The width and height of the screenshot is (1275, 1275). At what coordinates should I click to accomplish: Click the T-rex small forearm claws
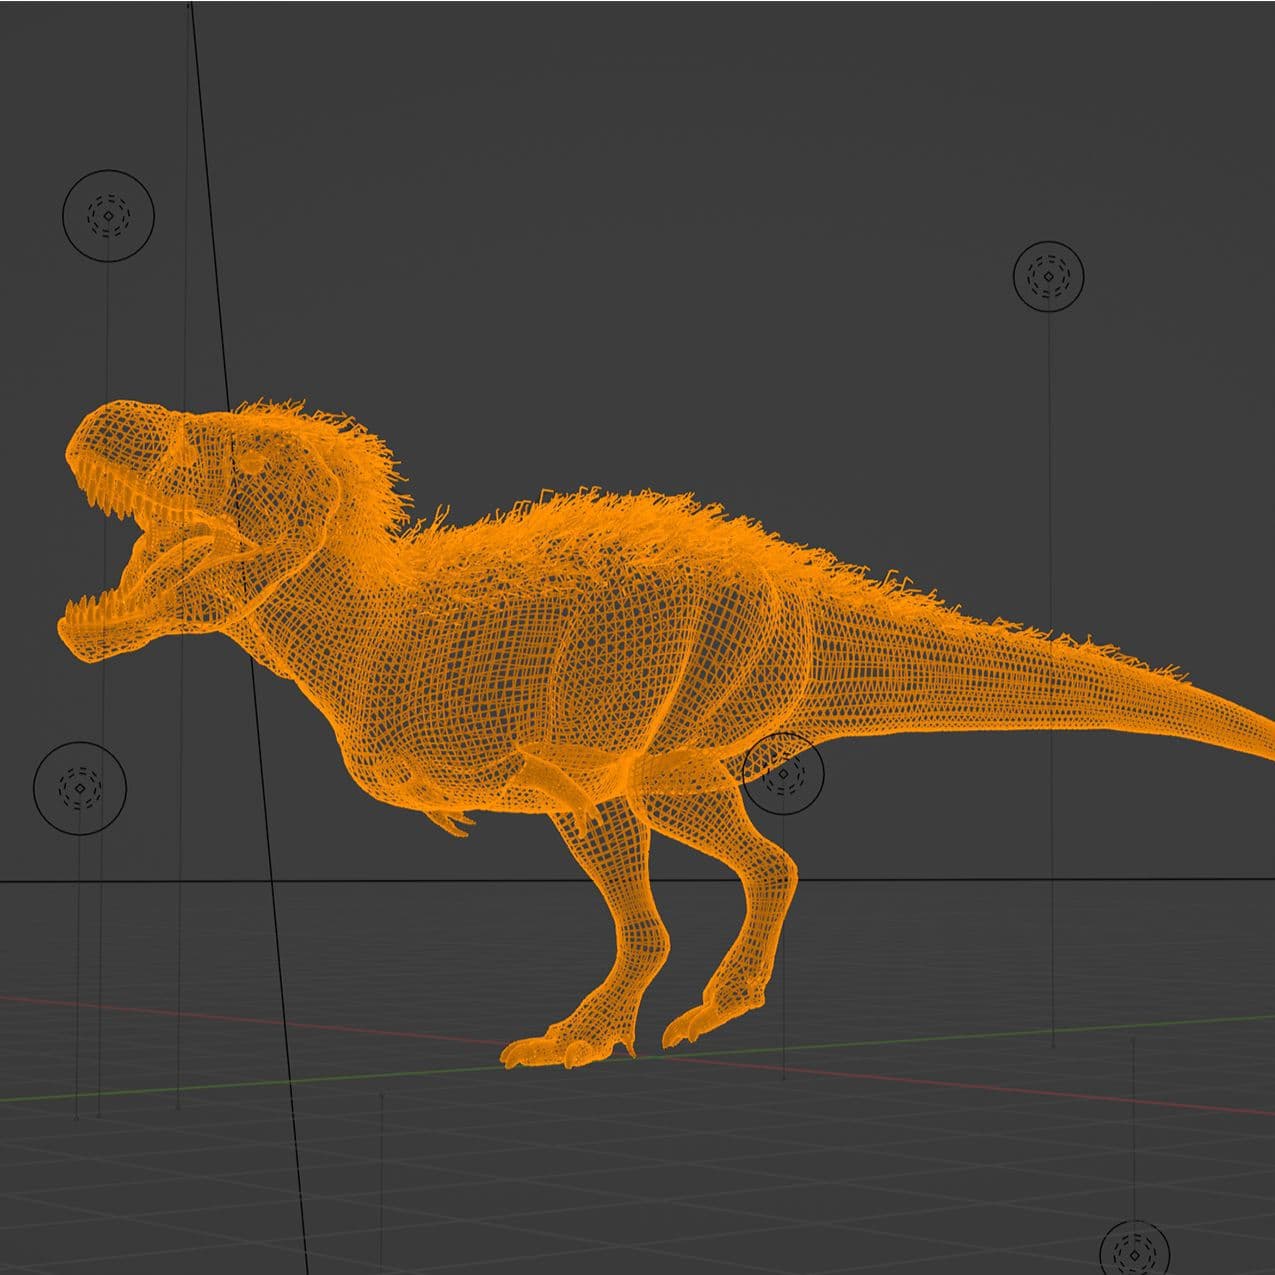(450, 822)
